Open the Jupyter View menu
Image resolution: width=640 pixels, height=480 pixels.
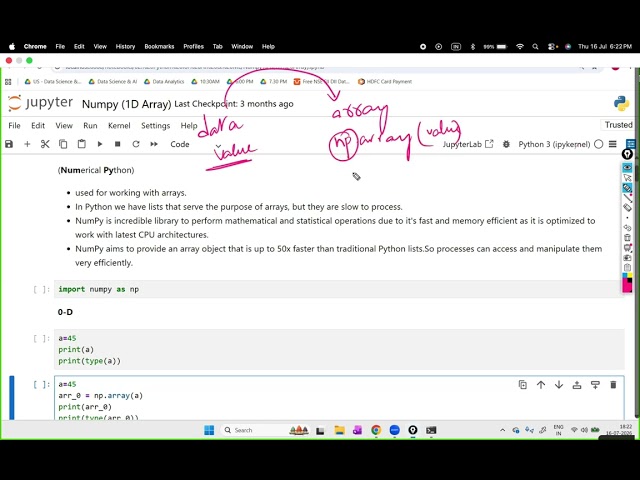point(64,125)
